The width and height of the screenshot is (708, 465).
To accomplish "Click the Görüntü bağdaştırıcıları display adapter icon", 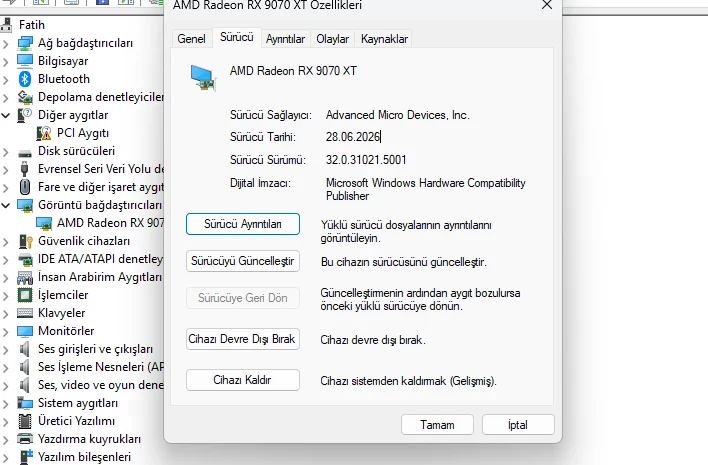I will point(25,205).
